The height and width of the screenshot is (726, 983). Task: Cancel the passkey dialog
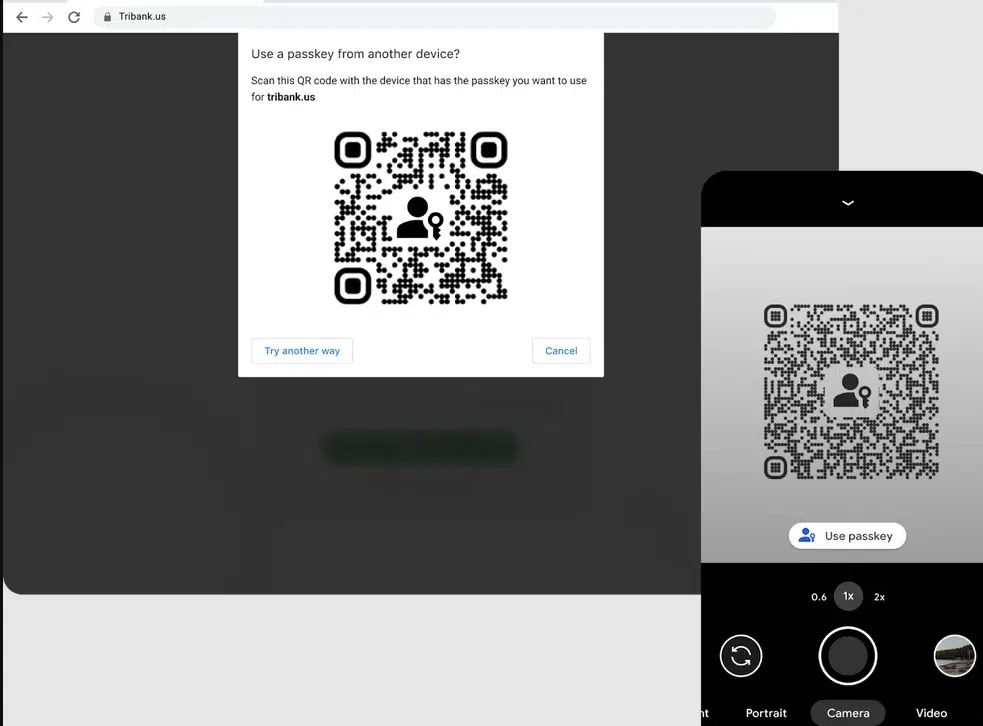(x=561, y=350)
